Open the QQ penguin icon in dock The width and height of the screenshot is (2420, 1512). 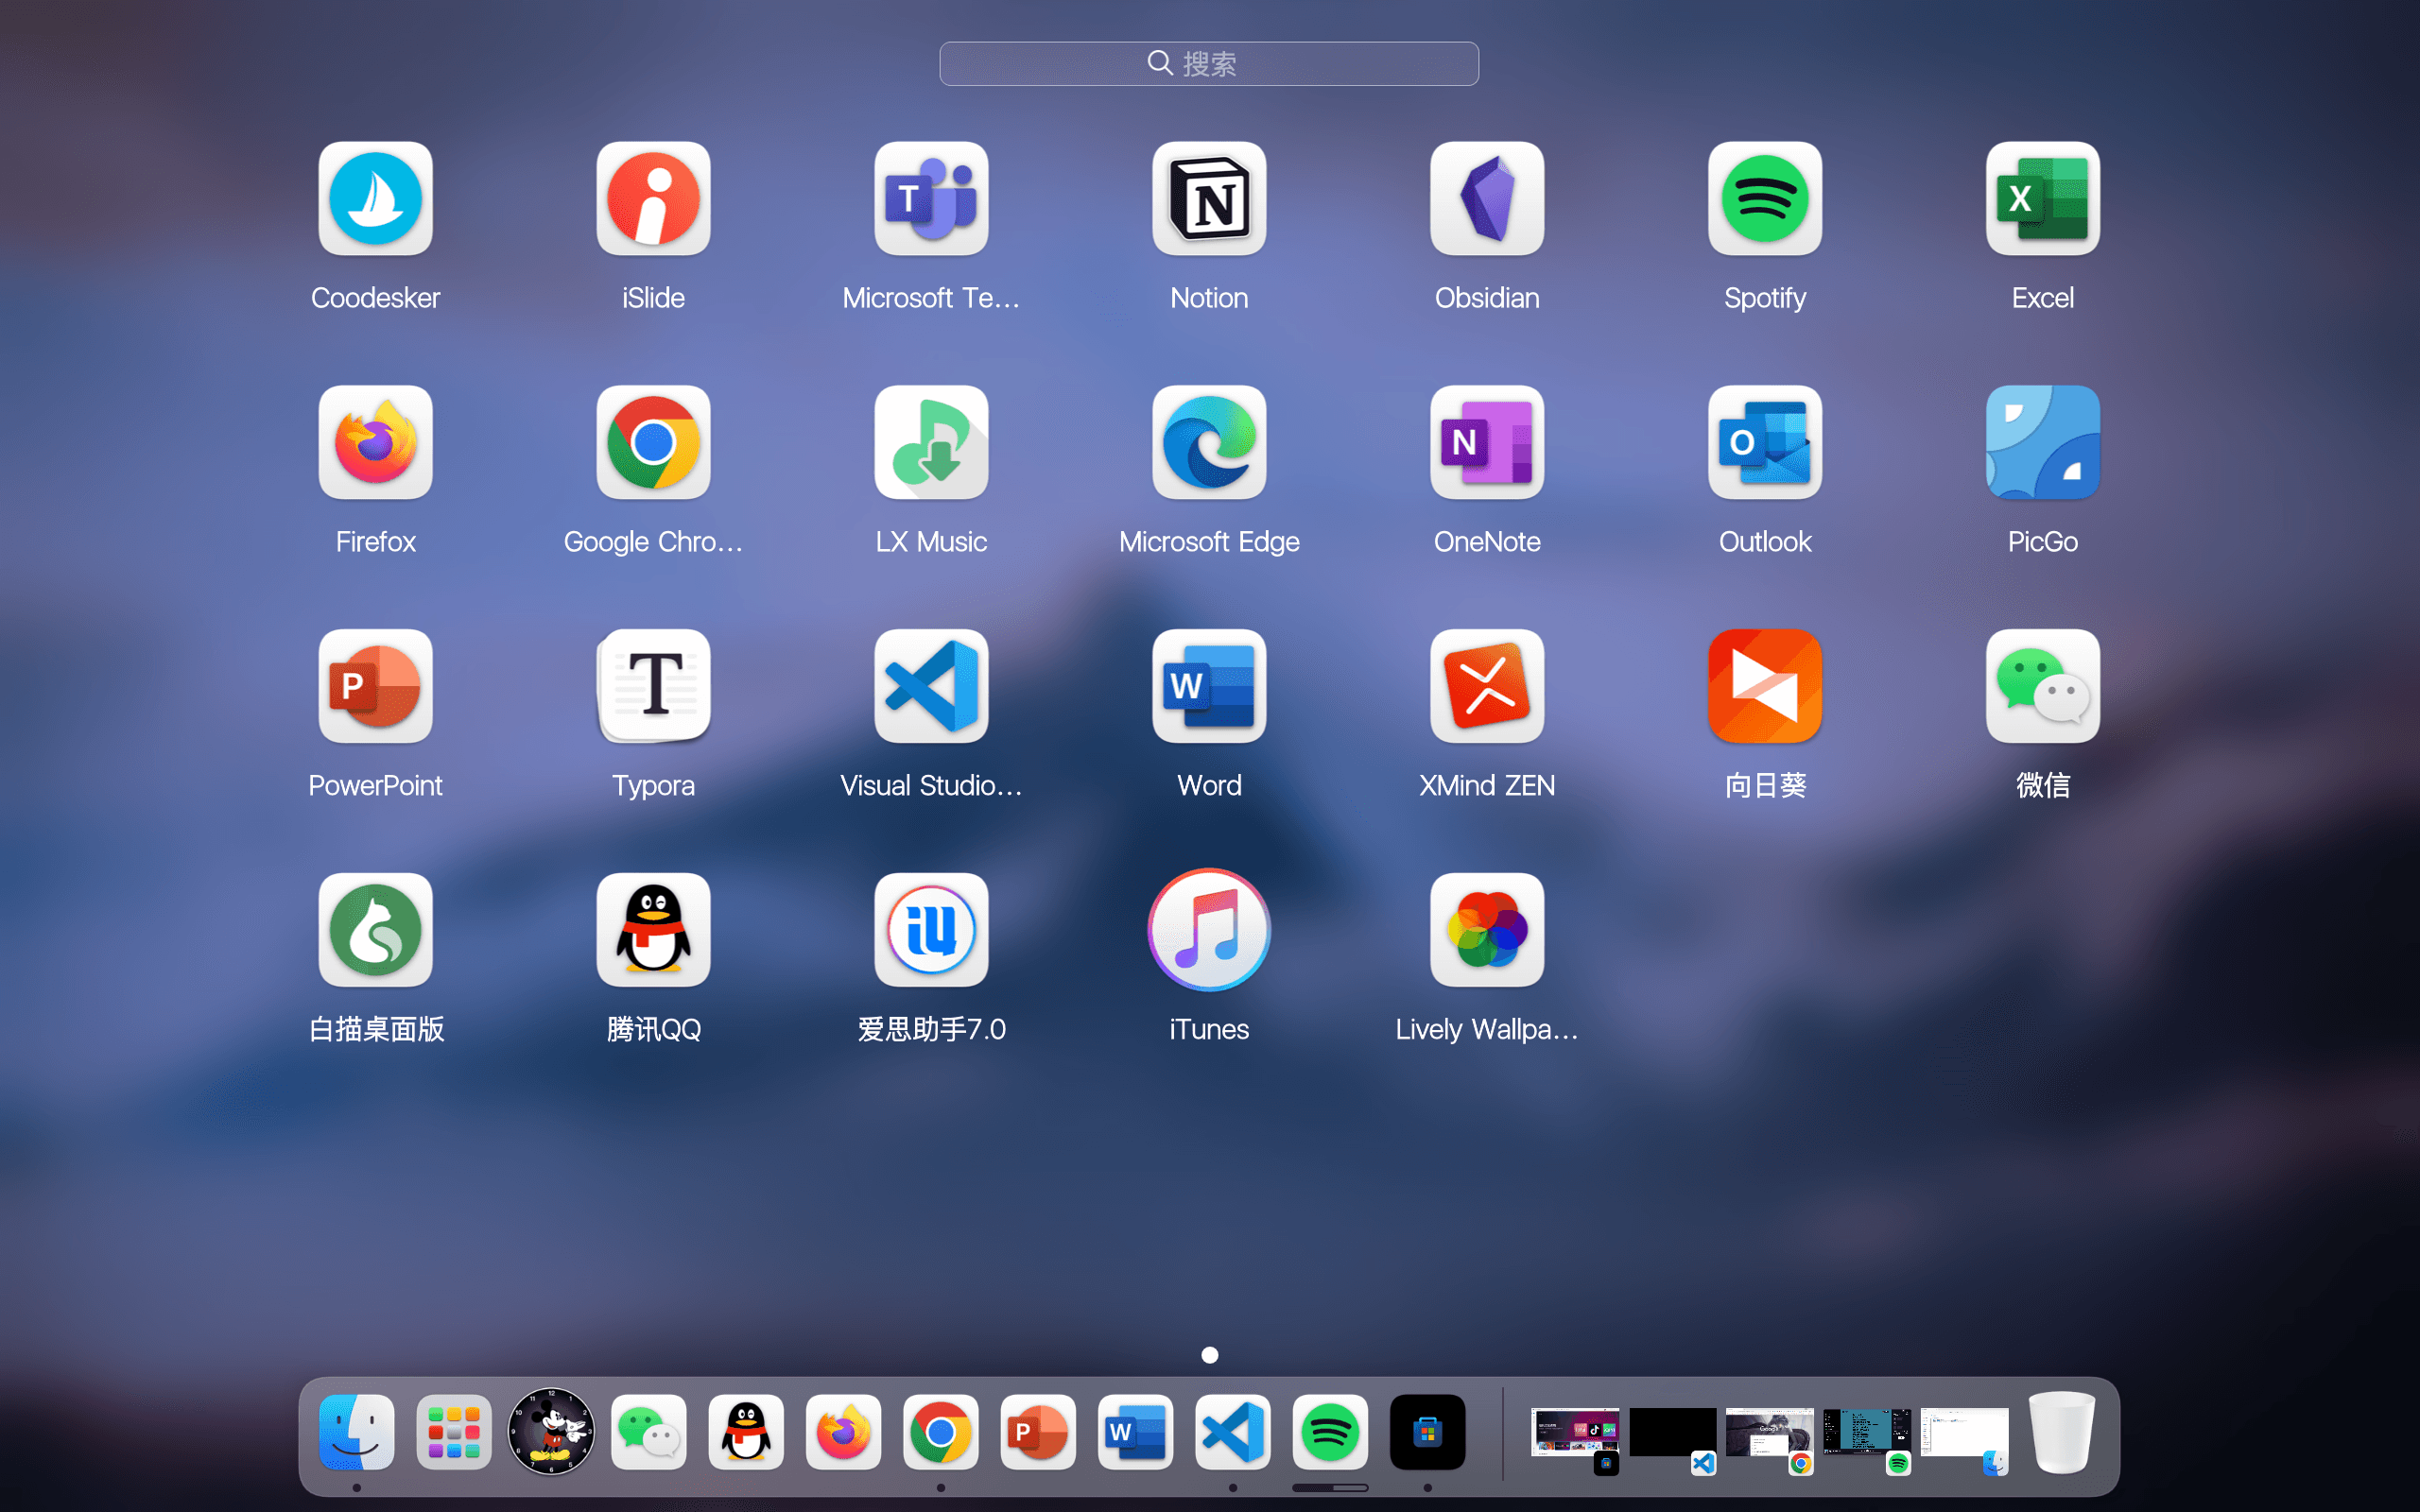(x=746, y=1432)
